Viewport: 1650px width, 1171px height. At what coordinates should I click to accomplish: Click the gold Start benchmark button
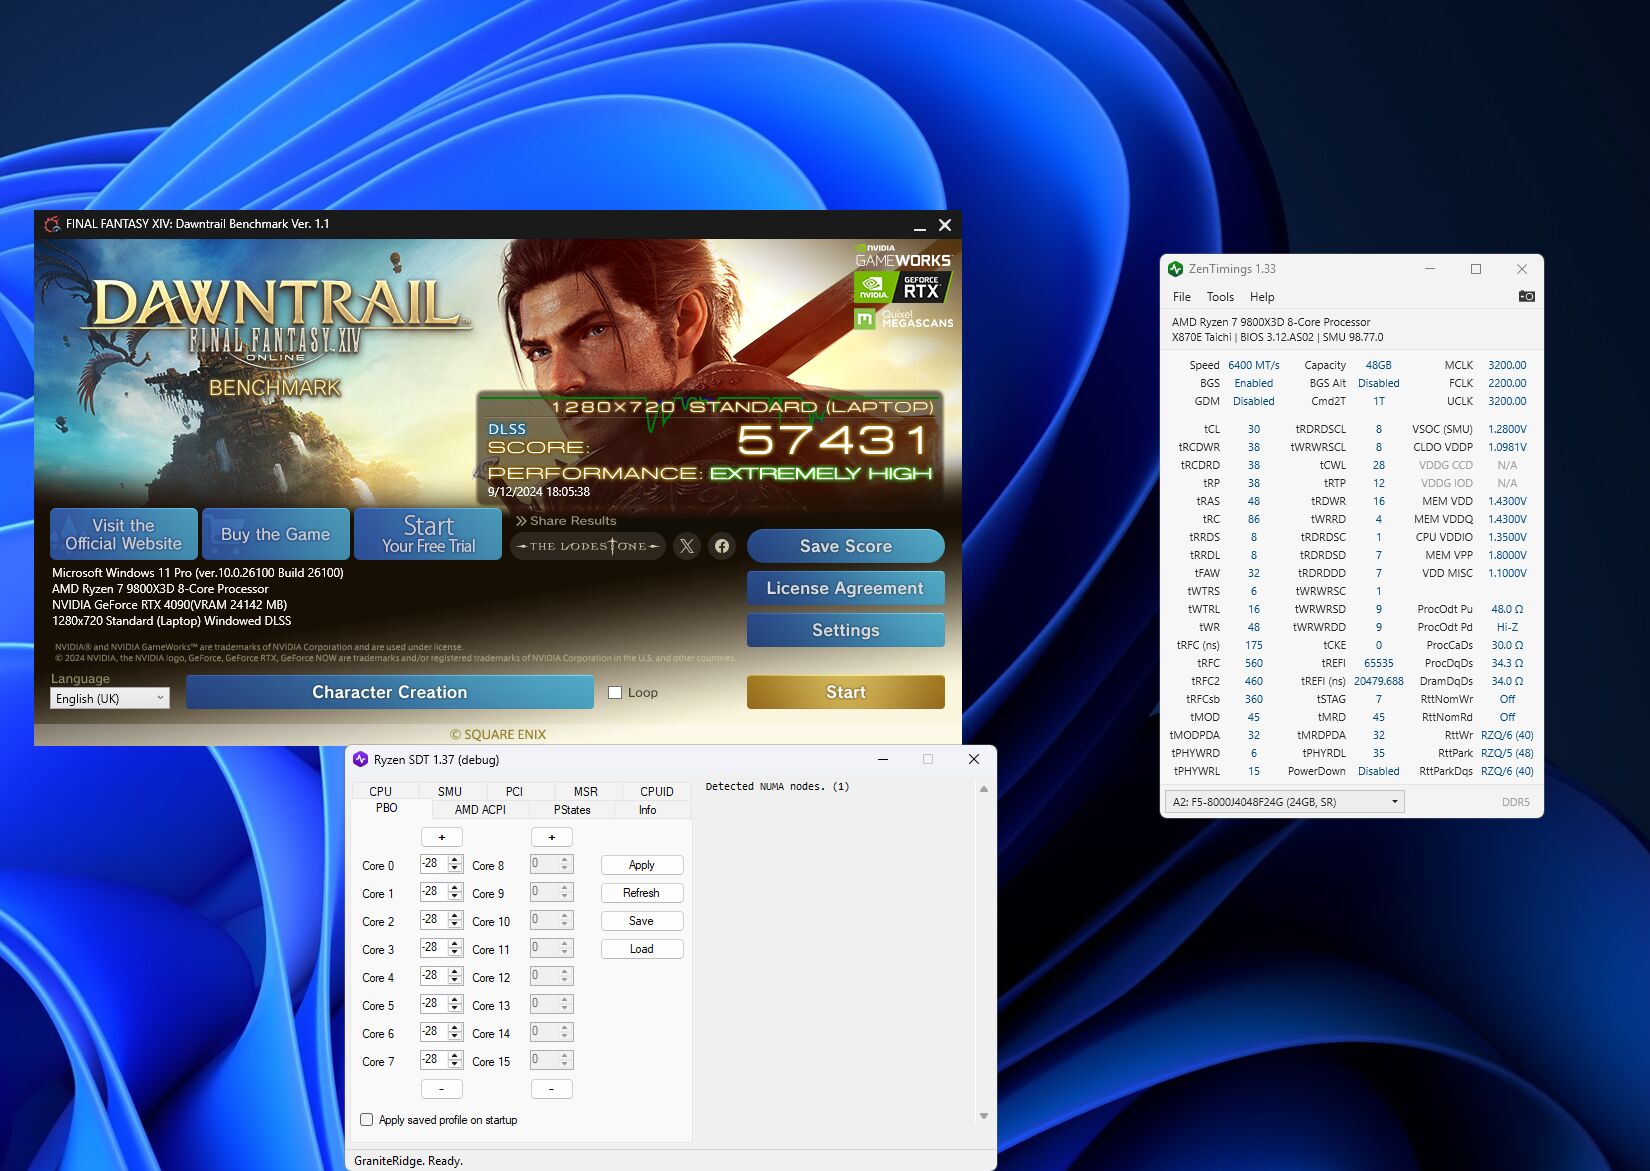846,692
